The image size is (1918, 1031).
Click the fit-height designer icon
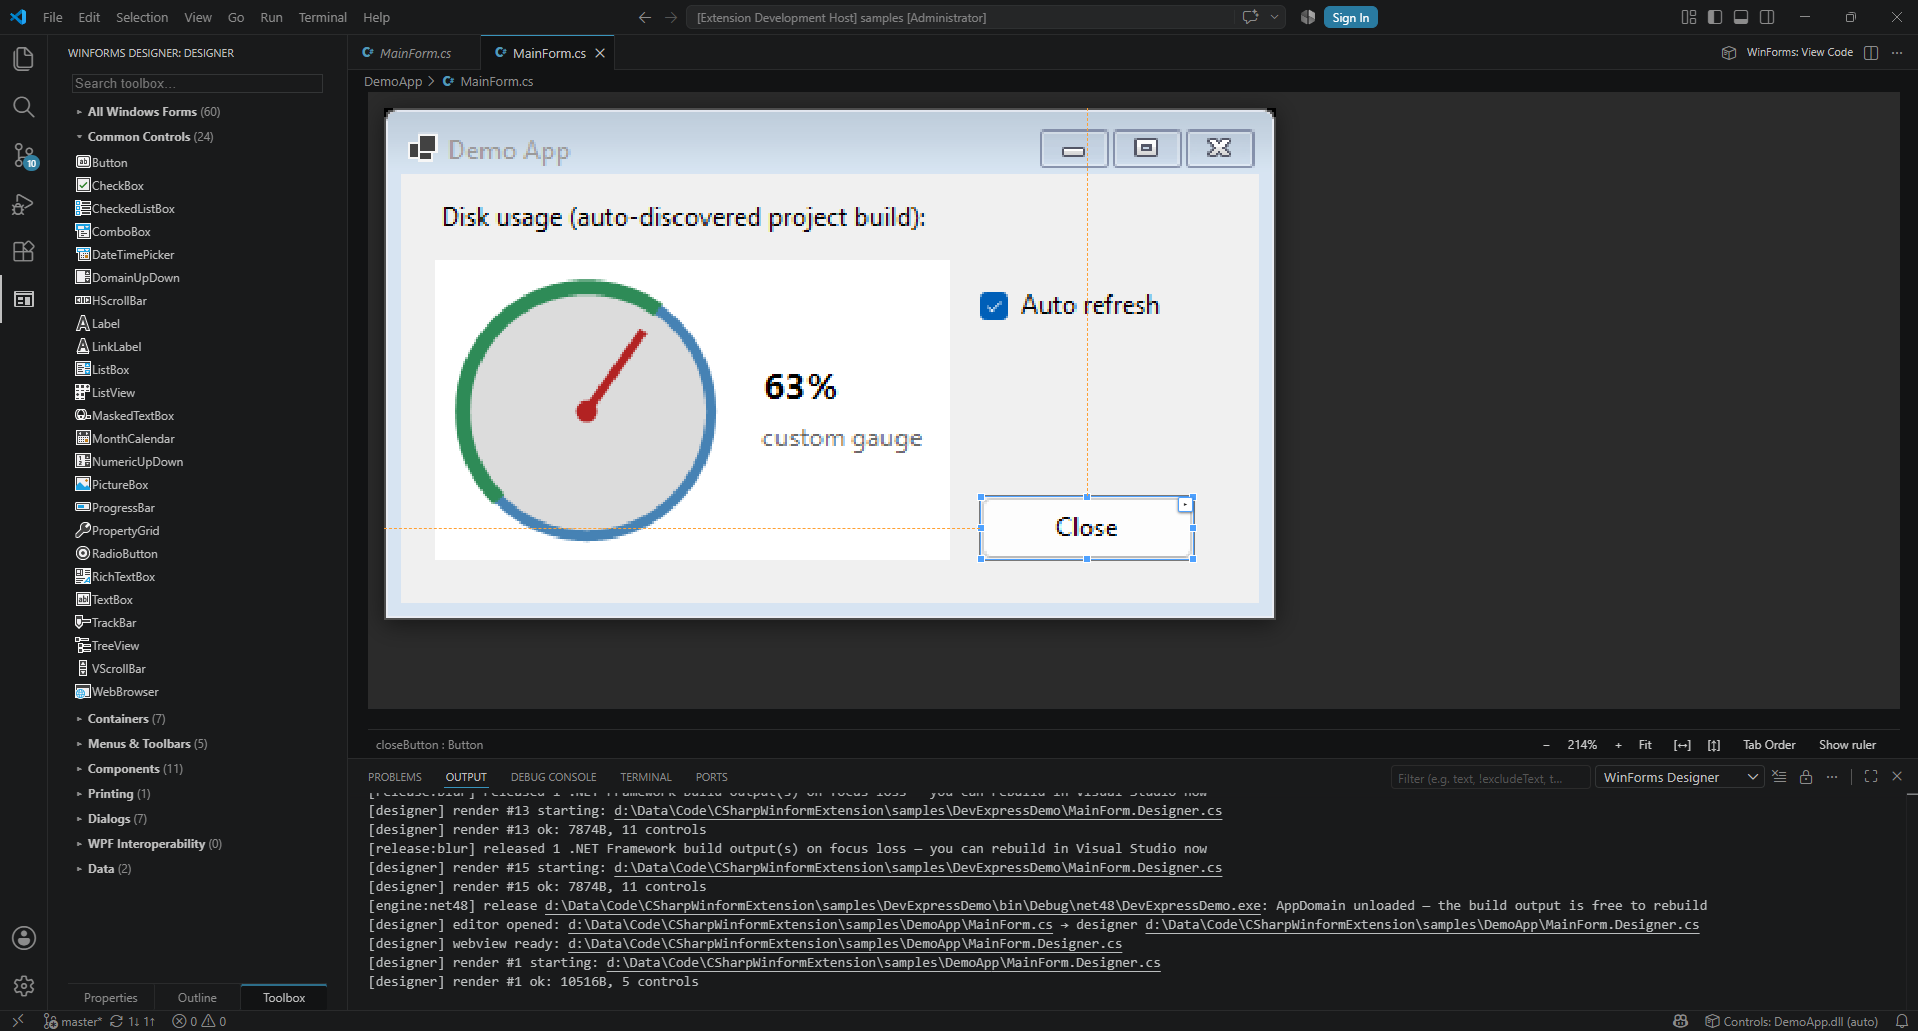1714,745
